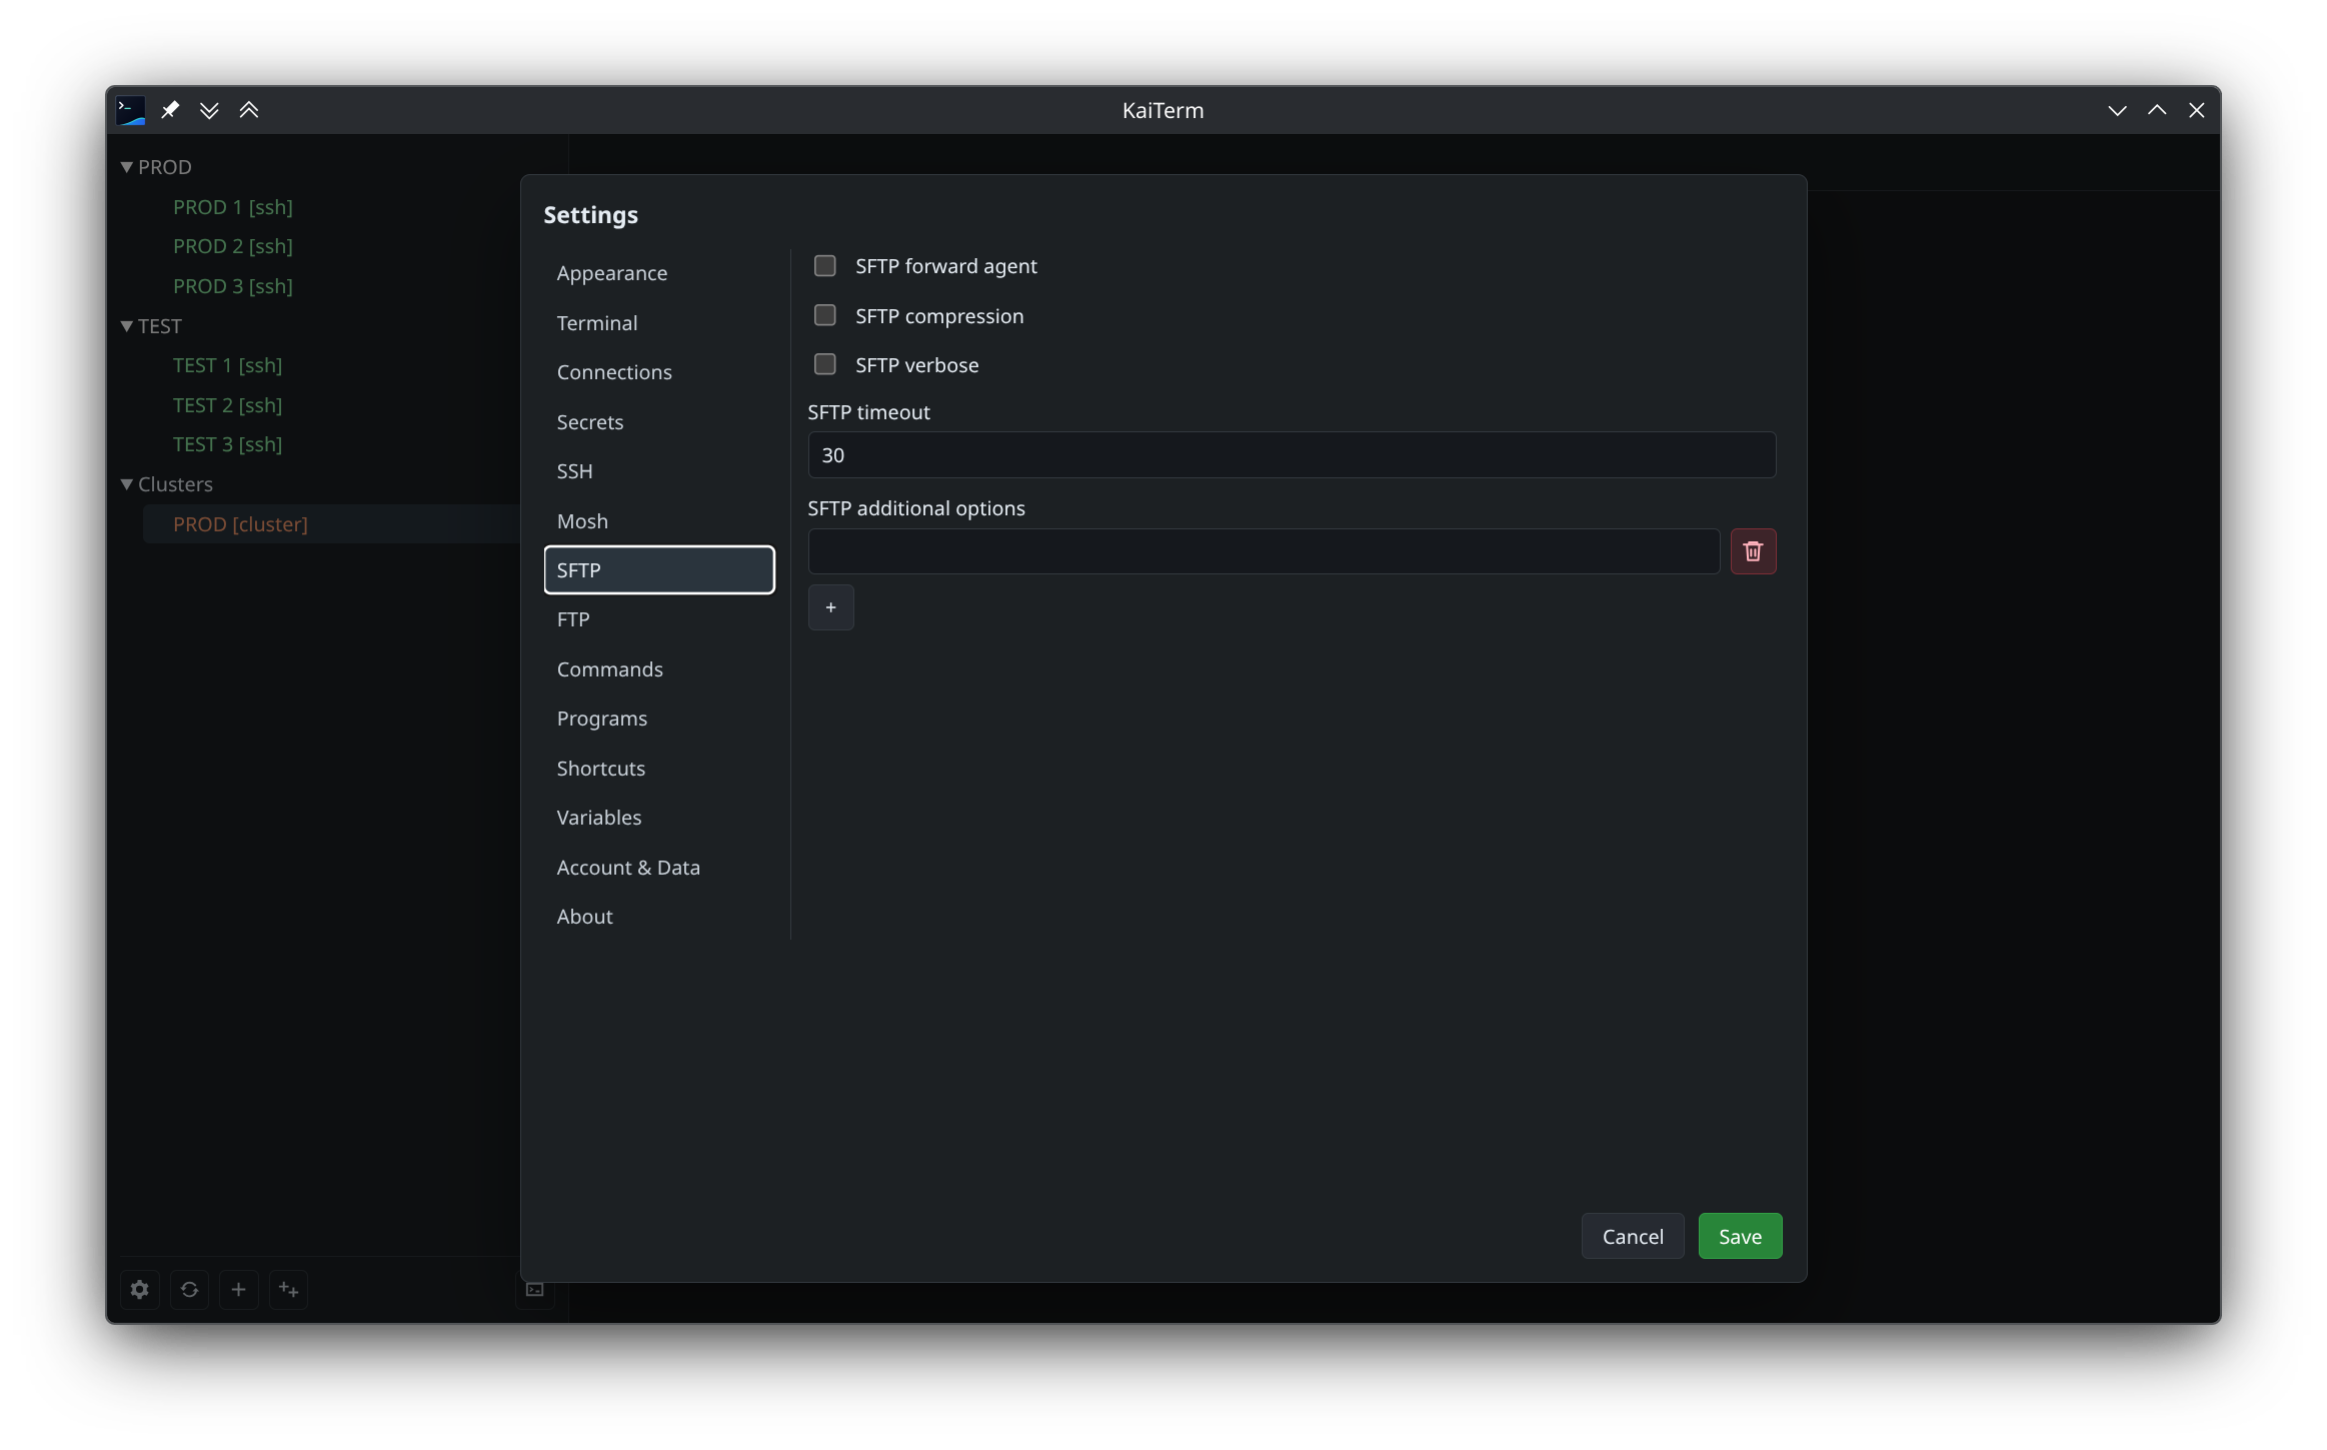This screenshot has width=2327, height=1450.
Task: Click the double chevron up icon
Action: click(249, 110)
